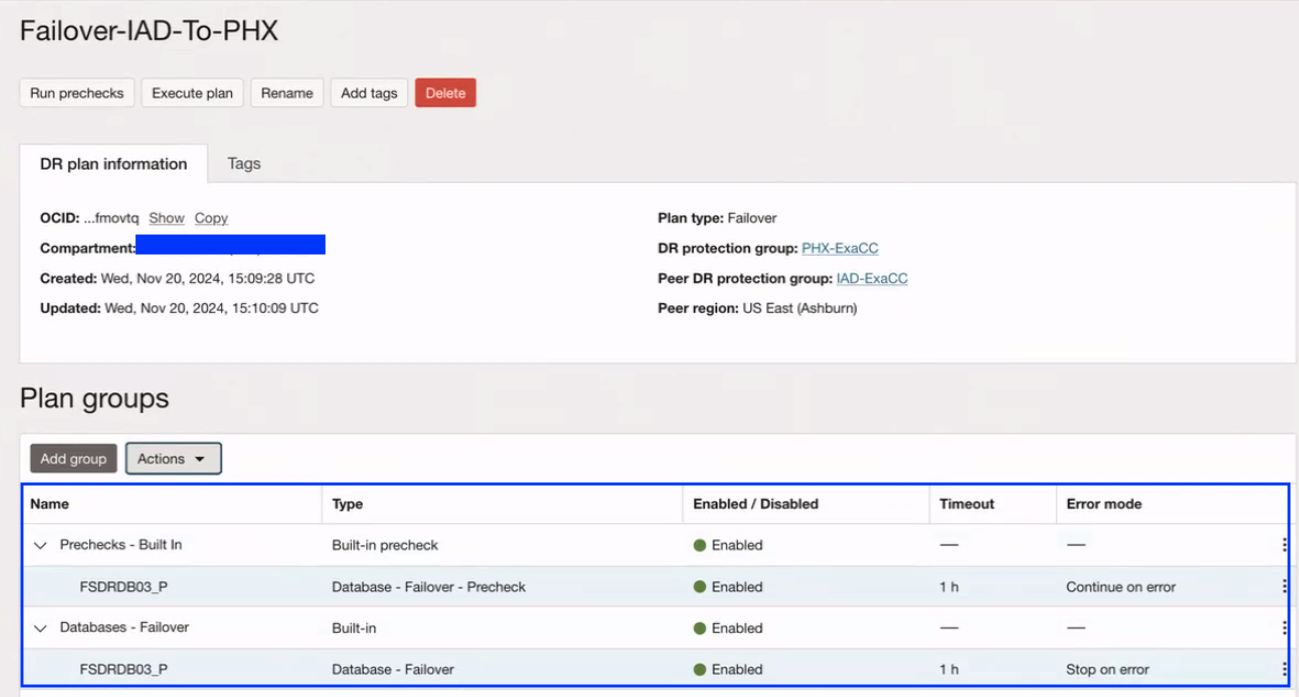The height and width of the screenshot is (697, 1299).
Task: Click 'Continue on error' cell
Action: [x=1121, y=587]
